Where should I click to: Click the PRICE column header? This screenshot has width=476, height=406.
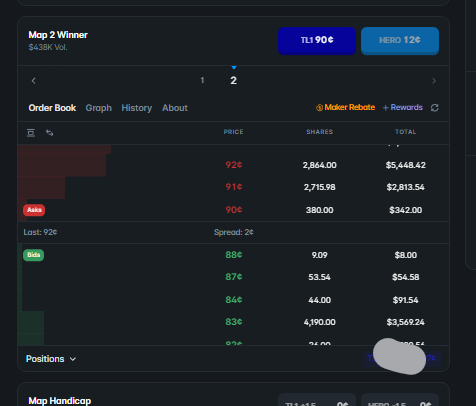tap(233, 132)
